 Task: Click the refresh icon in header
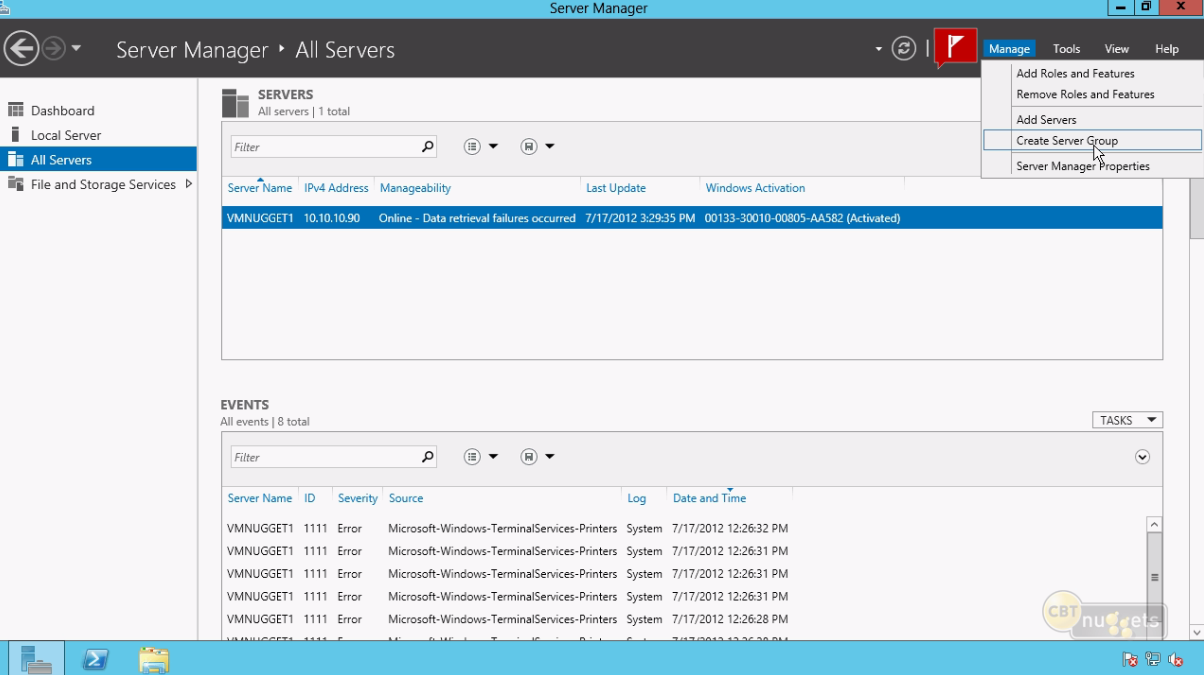[x=904, y=48]
